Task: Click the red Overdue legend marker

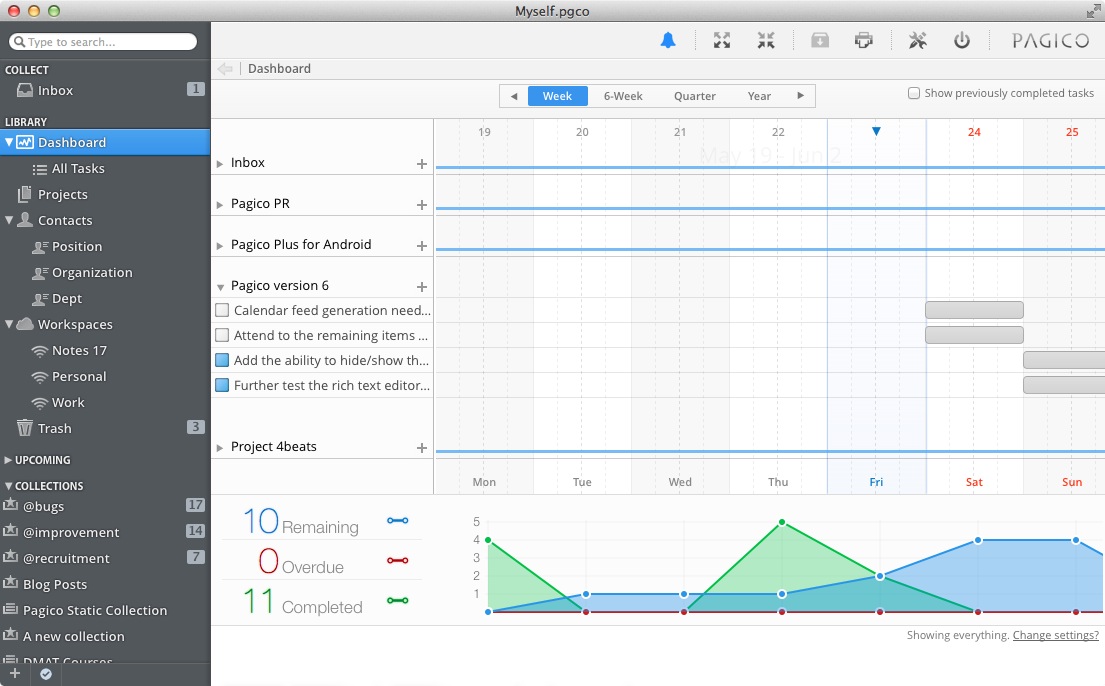Action: coord(397,561)
